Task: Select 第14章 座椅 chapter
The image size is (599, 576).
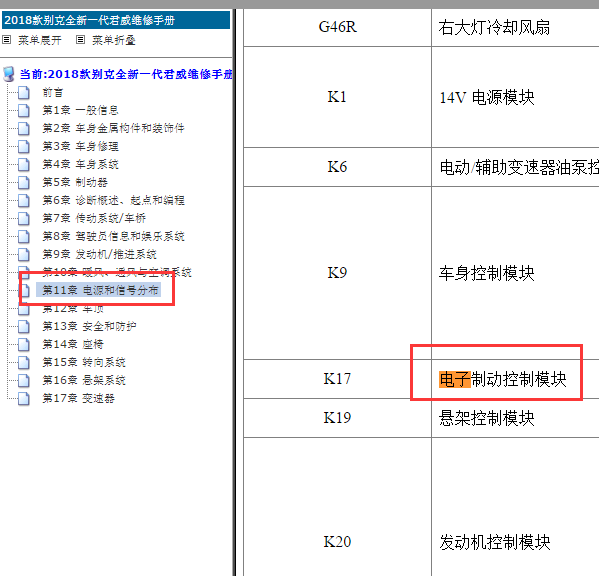Action: (73, 344)
